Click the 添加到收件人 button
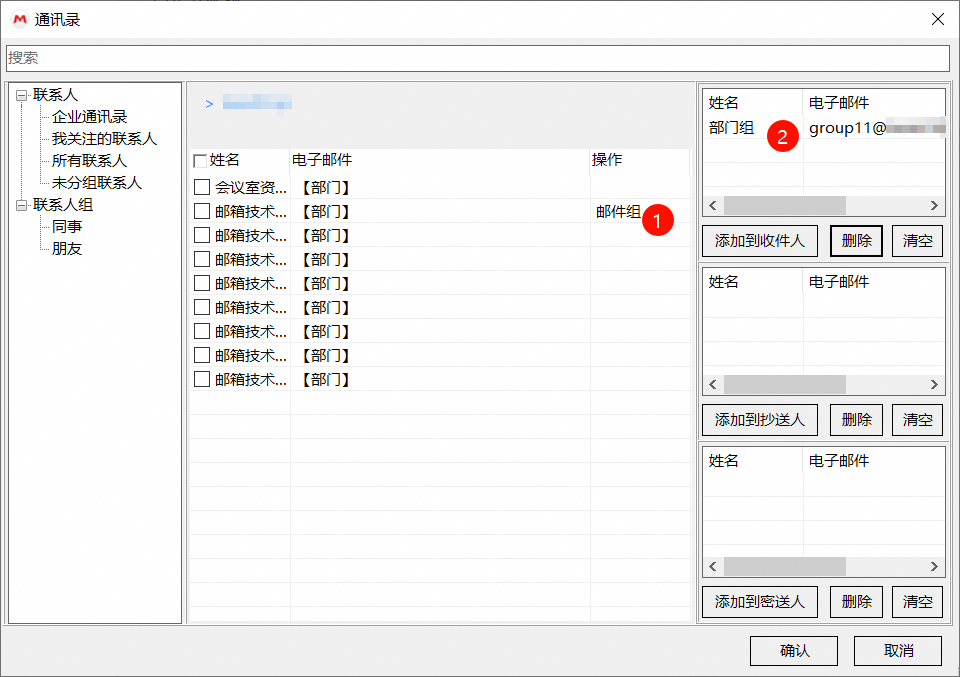This screenshot has height=677, width=960. point(760,240)
